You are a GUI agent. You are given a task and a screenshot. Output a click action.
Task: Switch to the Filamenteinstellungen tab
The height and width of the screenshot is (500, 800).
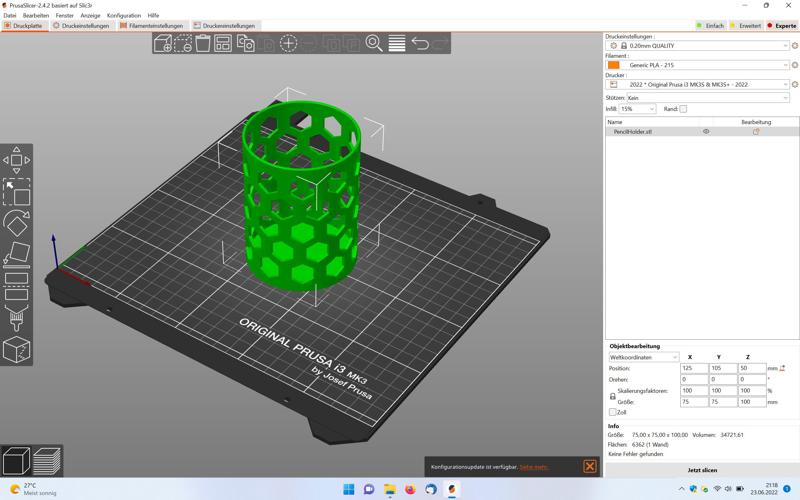pyautogui.click(x=153, y=26)
